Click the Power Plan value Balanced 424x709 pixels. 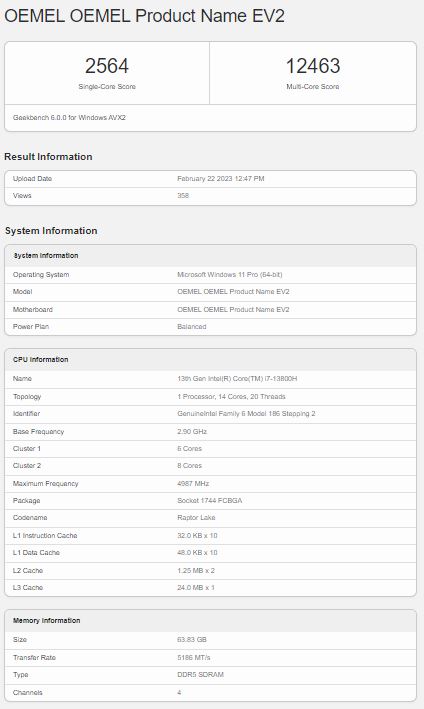(x=192, y=326)
